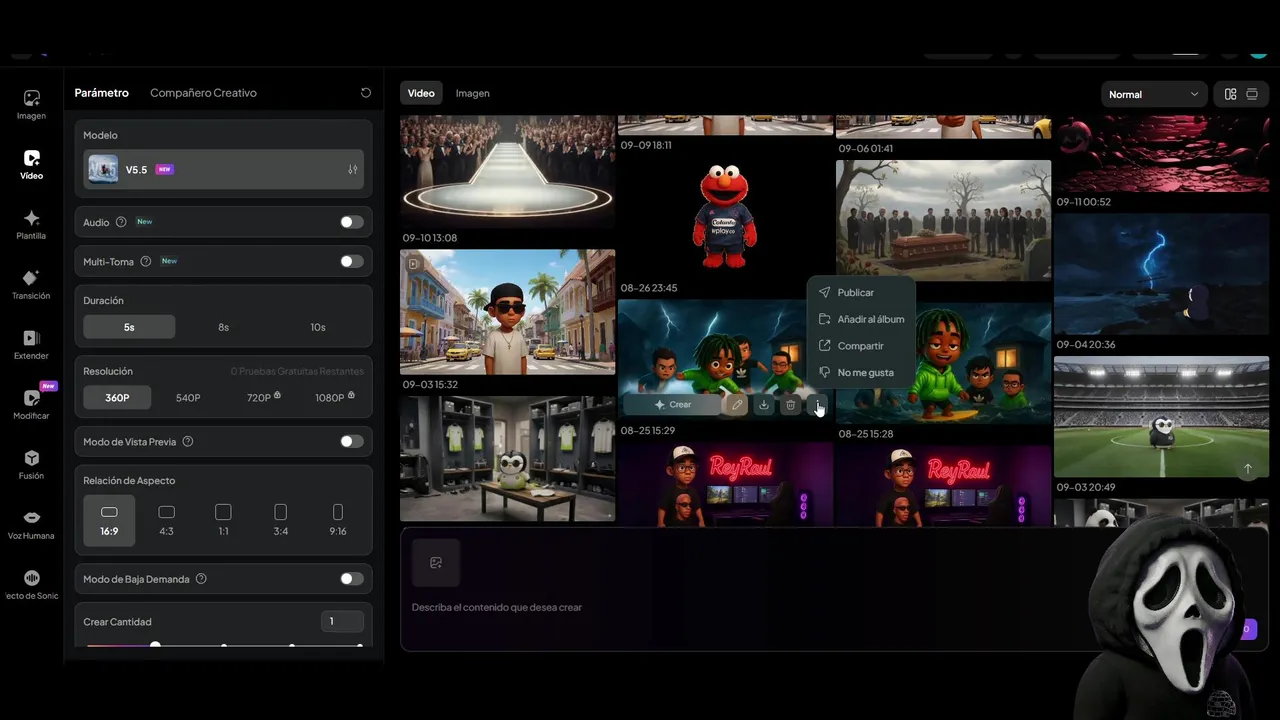Select 16:9 aspect ratio
1280x720 pixels.
coord(109,520)
